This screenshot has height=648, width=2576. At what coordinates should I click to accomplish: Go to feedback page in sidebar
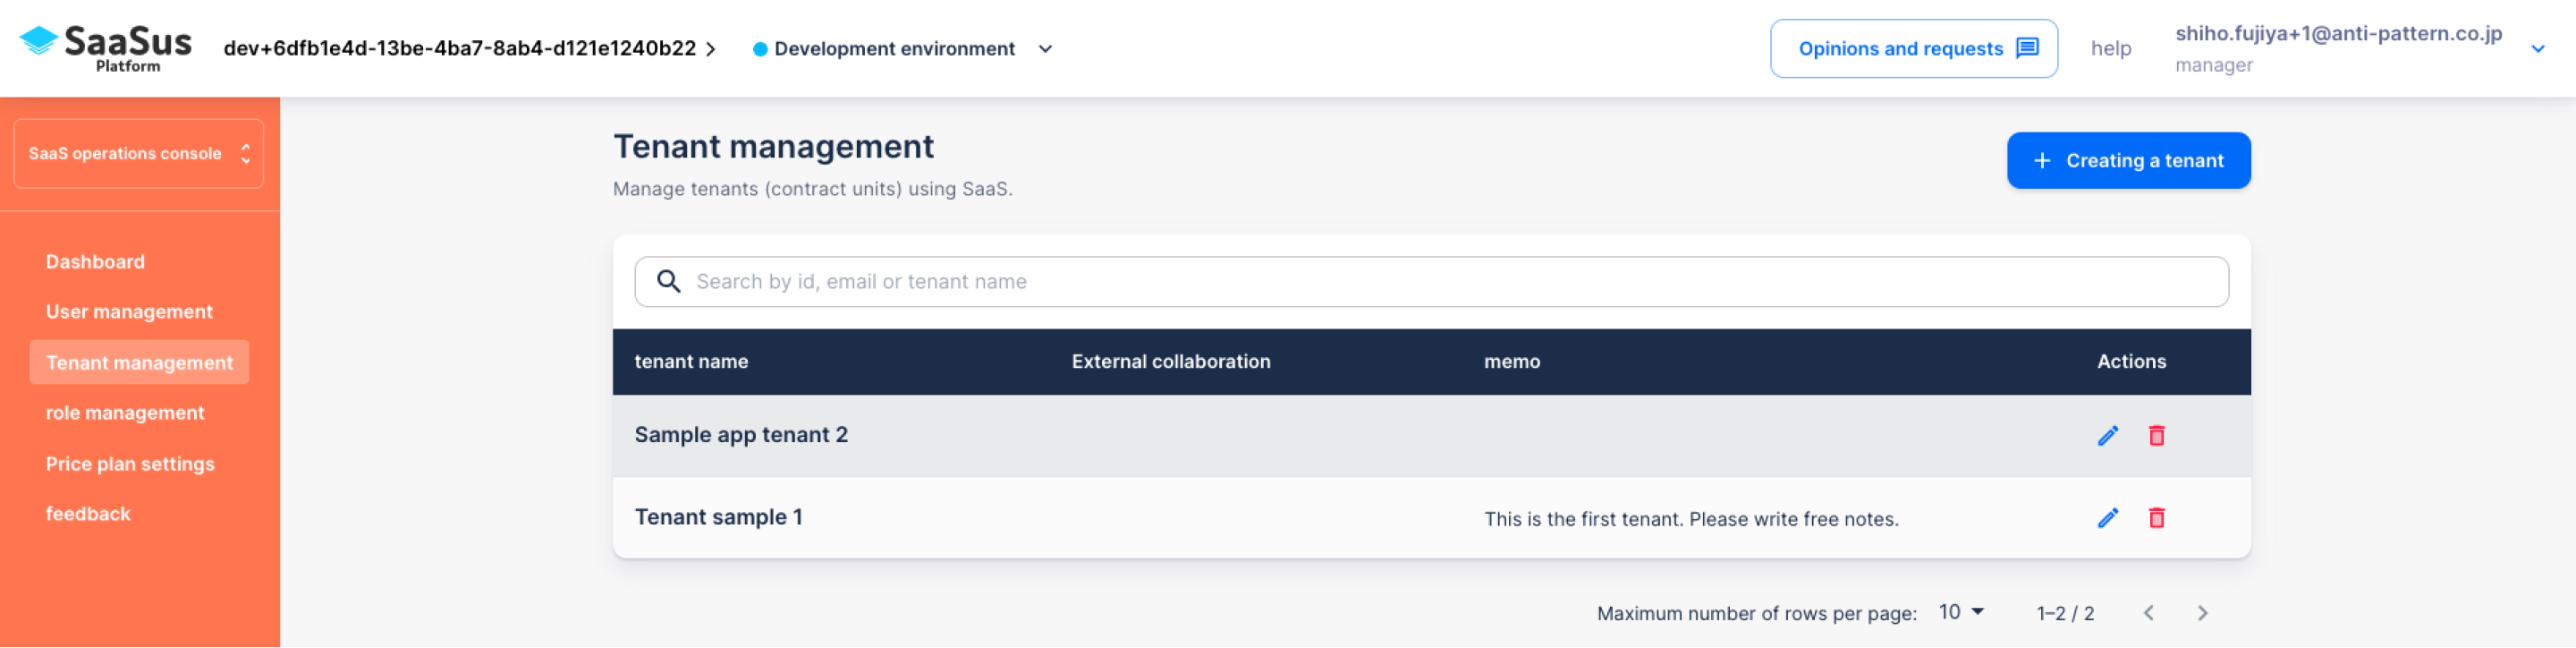pyautogui.click(x=88, y=513)
